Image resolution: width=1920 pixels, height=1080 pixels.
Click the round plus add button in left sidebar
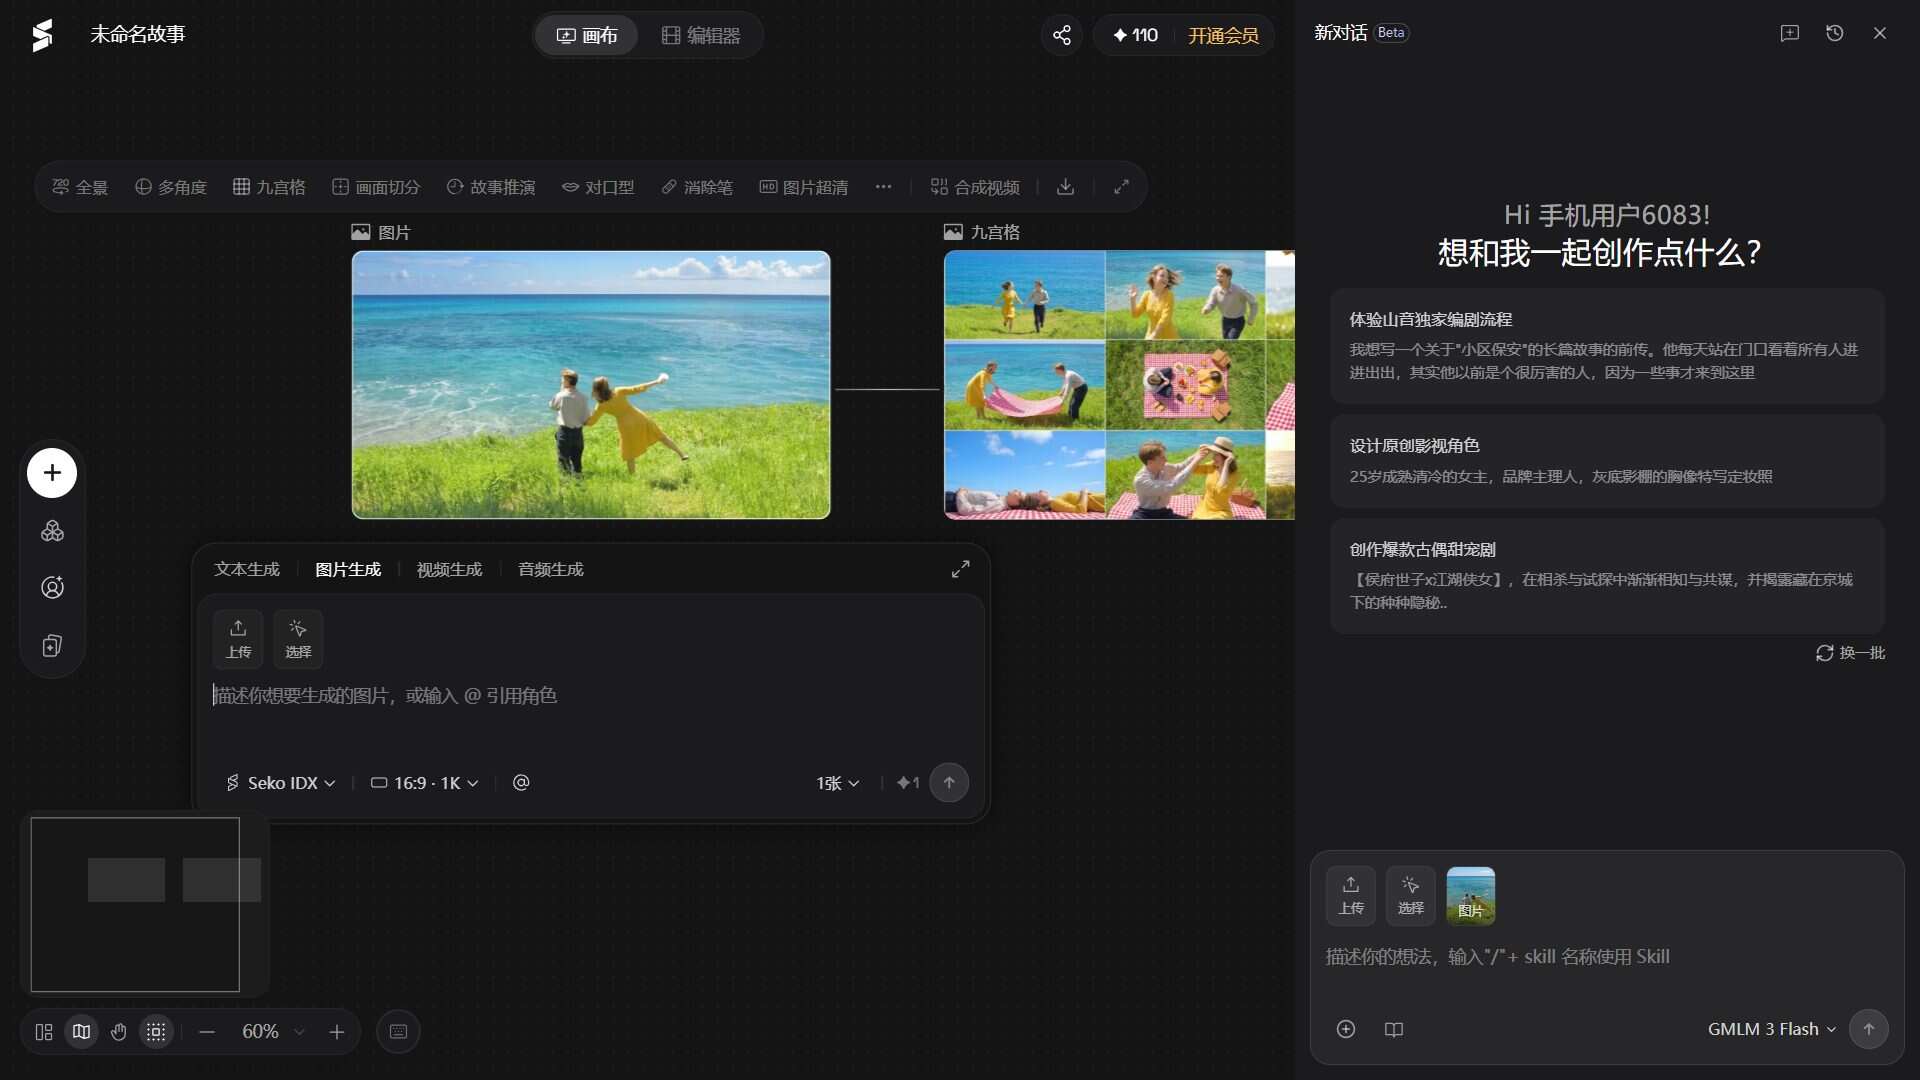[52, 473]
